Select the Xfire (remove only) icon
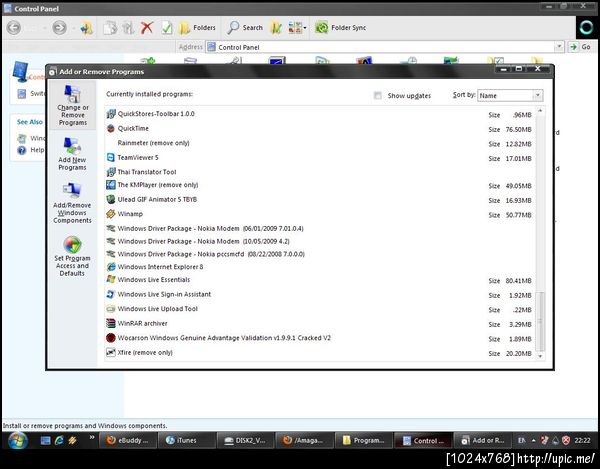Viewport: 600px width, 469px height. click(x=111, y=352)
